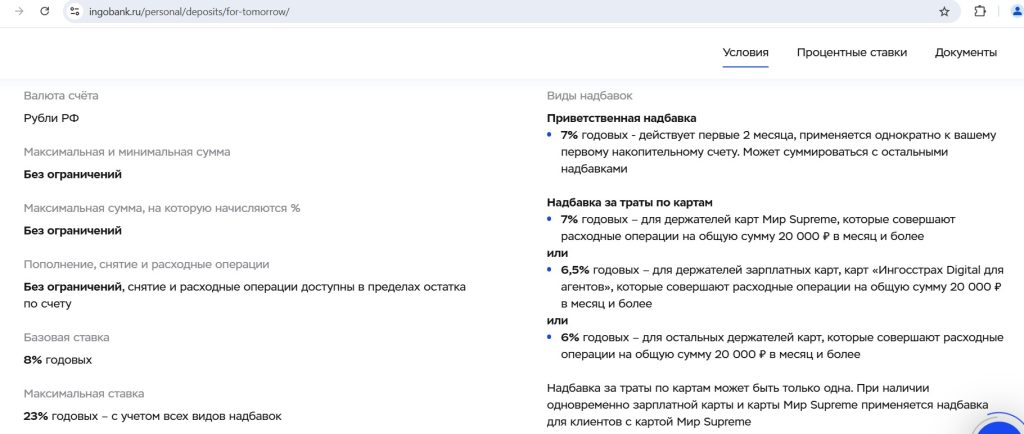Click Без ограничений under Максимальная и минимальная сумма

[x=72, y=174]
